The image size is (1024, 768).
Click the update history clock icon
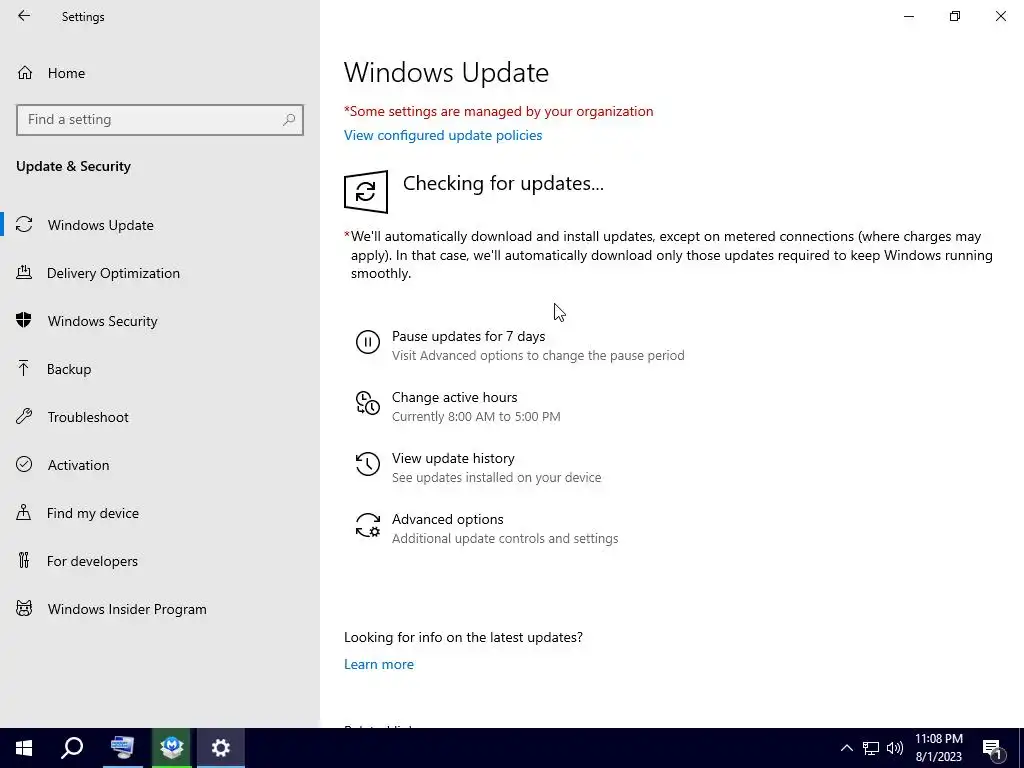coord(368,464)
